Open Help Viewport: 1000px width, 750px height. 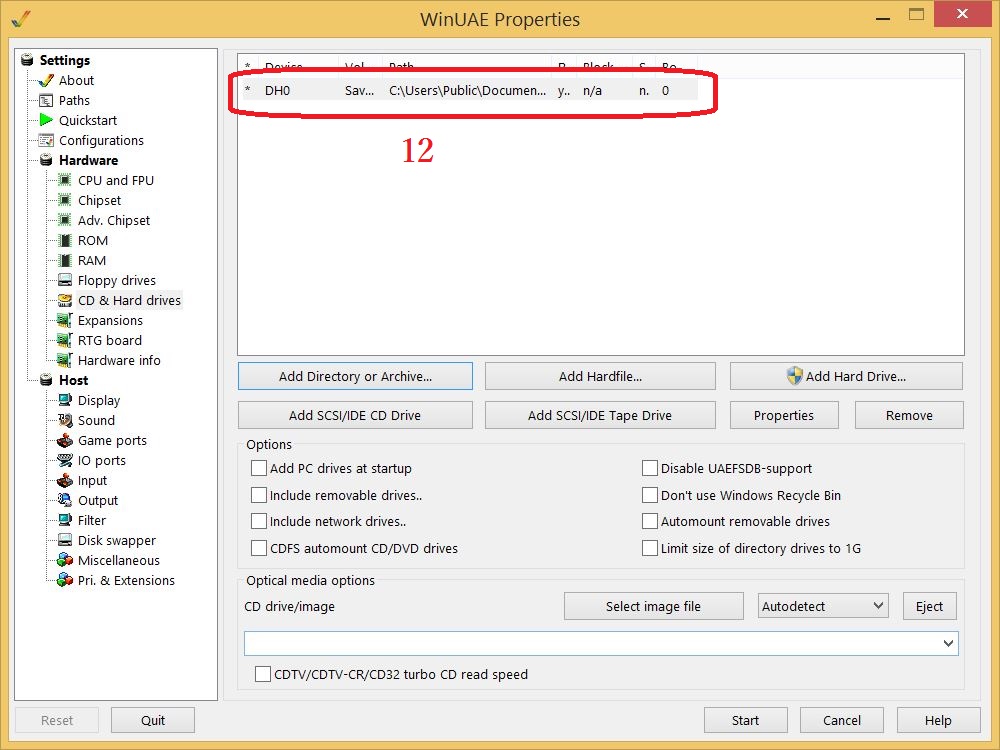938,720
